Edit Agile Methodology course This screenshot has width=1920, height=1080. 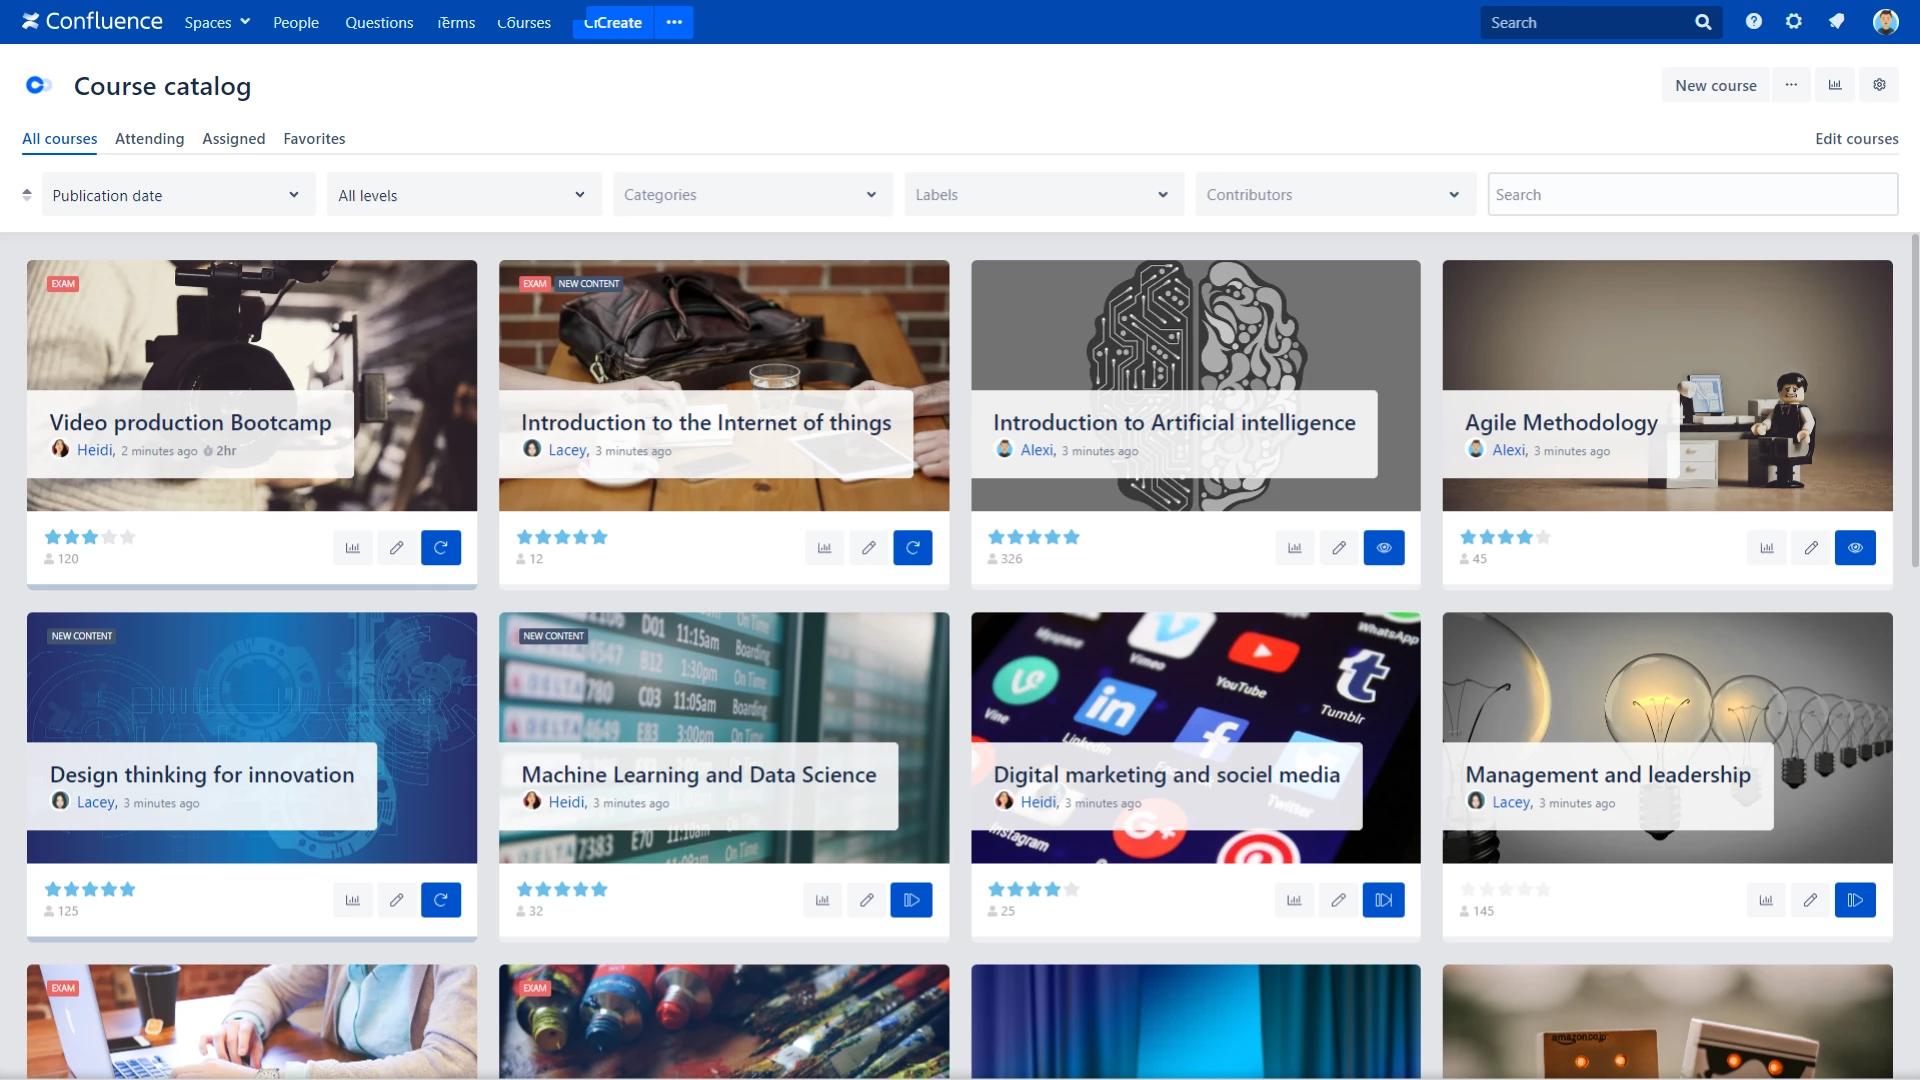[1811, 548]
